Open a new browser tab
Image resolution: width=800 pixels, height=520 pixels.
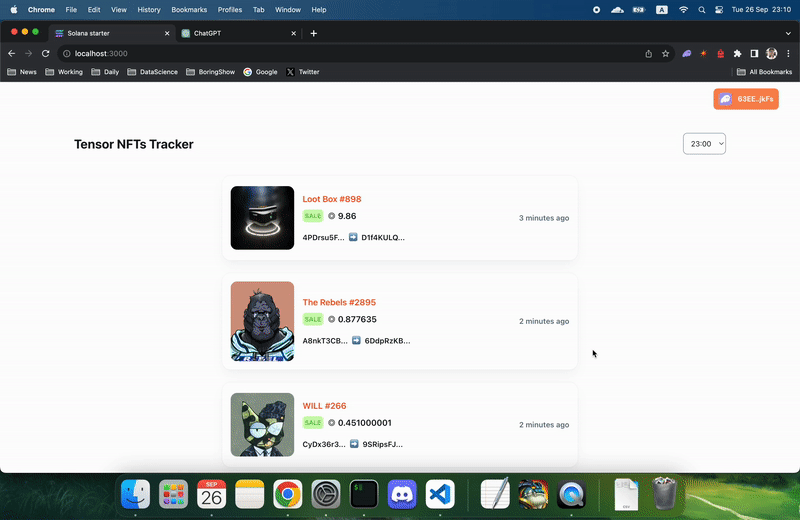point(314,33)
